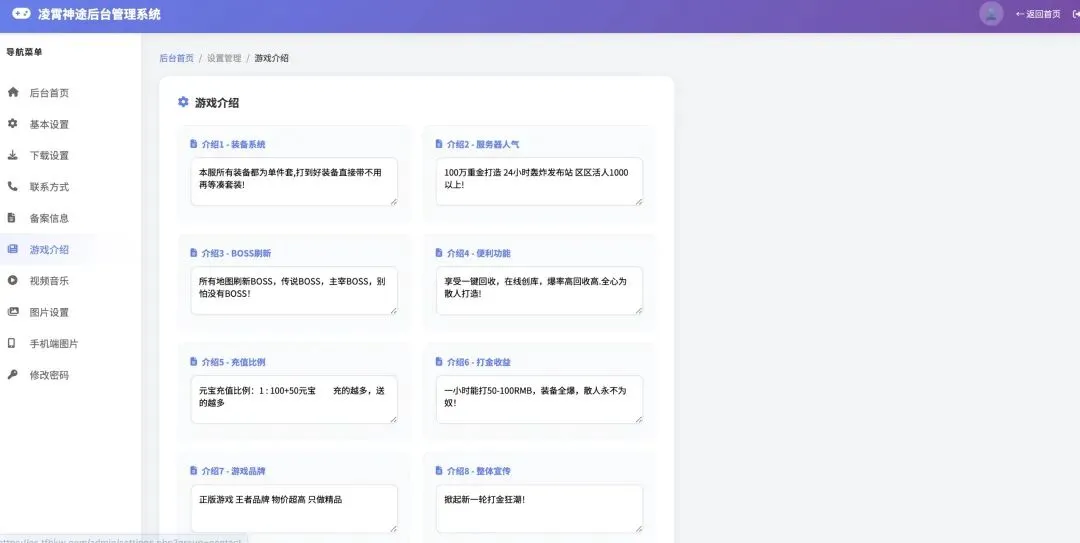Click the home icon beside 后台首页
This screenshot has width=1080, height=543.
tap(13, 92)
